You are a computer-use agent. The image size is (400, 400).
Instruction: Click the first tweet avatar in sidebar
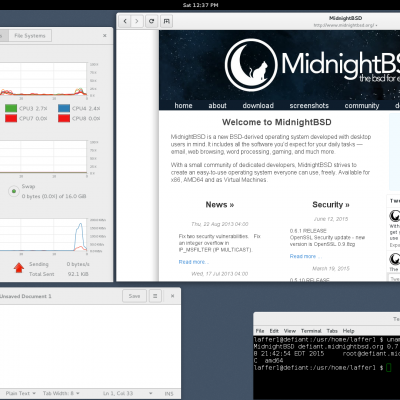point(395,216)
